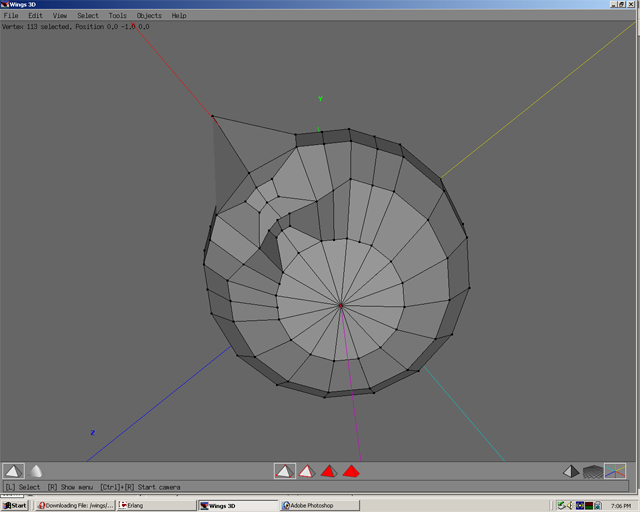
Task: Open the Edit menu
Action: (36, 16)
